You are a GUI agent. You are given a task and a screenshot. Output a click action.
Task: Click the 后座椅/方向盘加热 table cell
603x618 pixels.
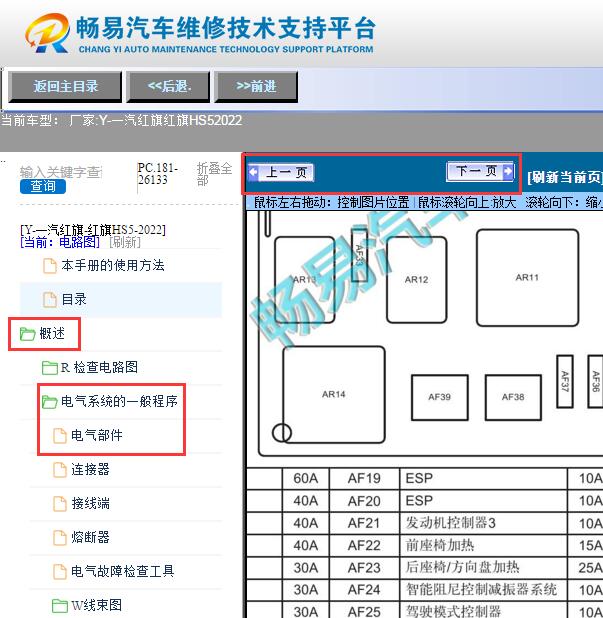click(484, 568)
